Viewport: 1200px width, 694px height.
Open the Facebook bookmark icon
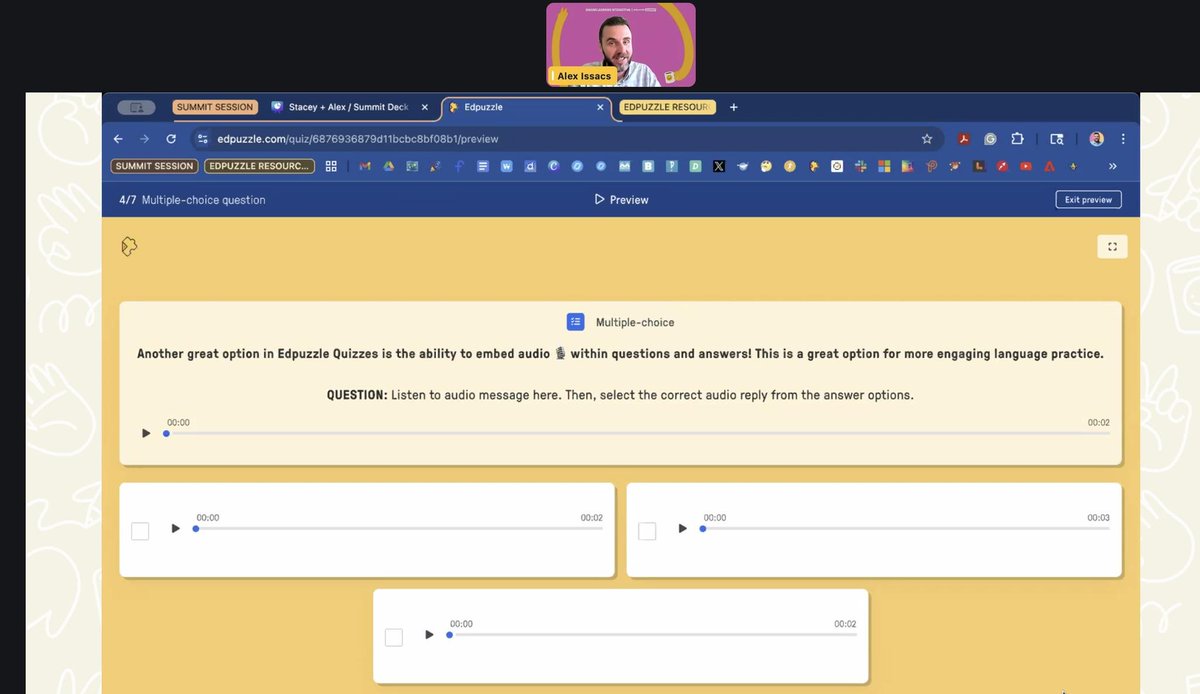point(458,166)
